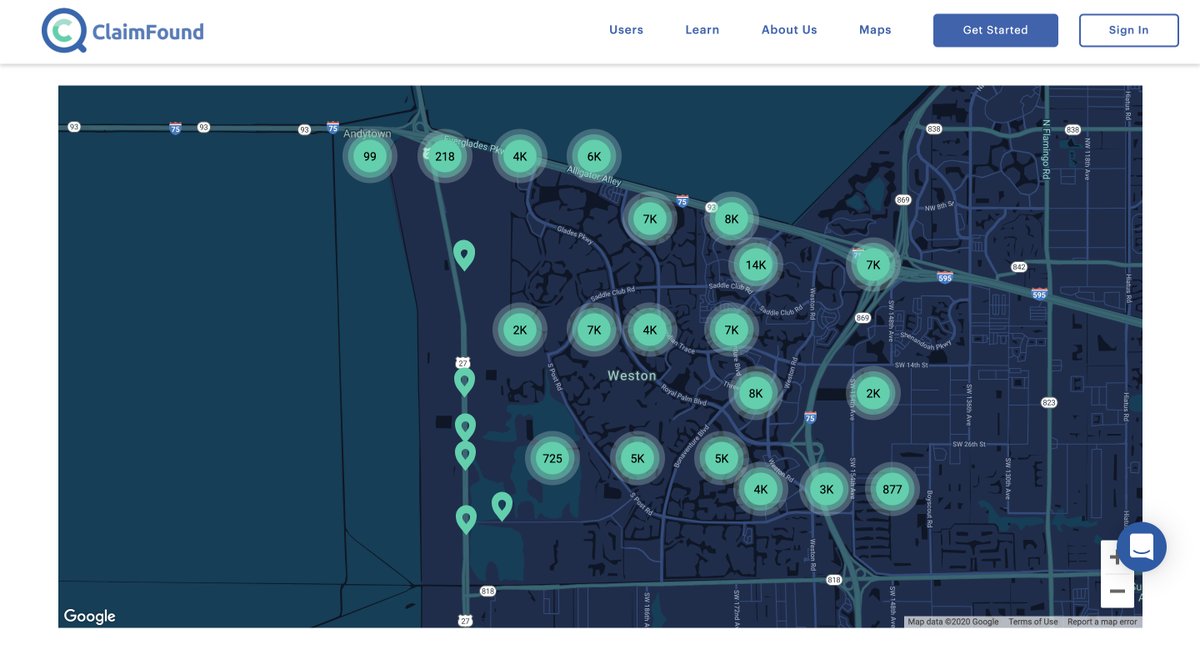Open the Users menu item

click(x=626, y=30)
